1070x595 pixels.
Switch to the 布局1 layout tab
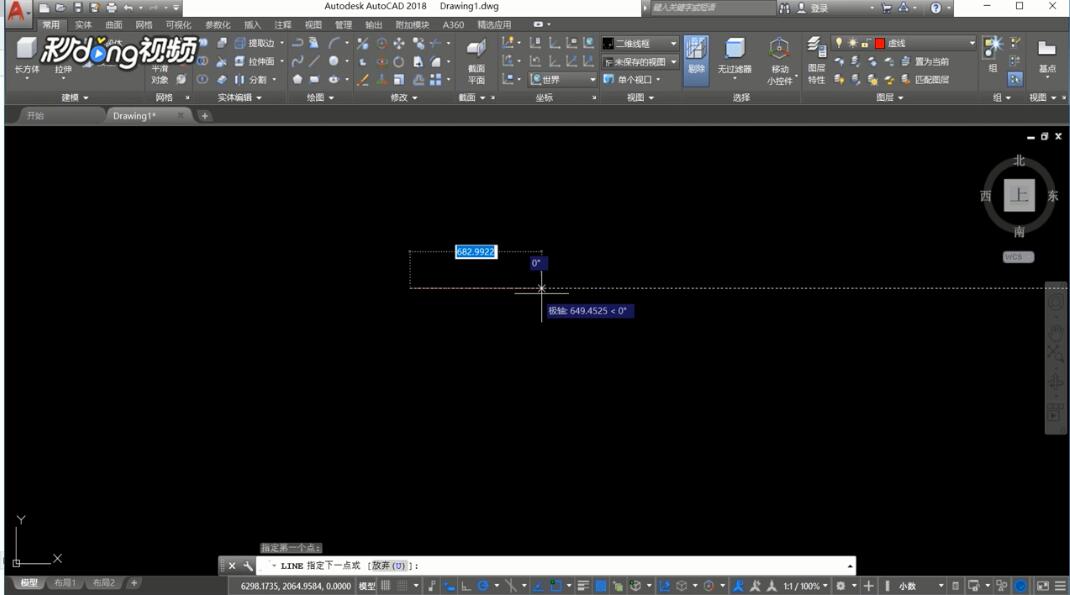click(x=66, y=583)
